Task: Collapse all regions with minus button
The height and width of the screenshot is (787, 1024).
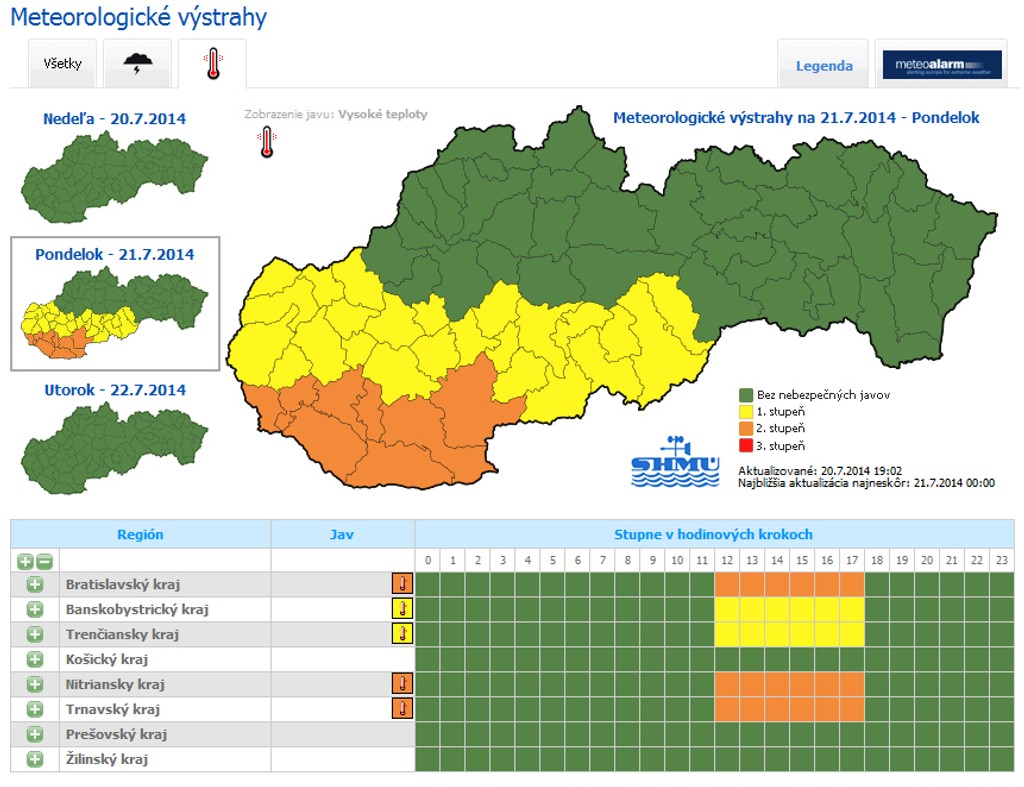Action: [46, 561]
